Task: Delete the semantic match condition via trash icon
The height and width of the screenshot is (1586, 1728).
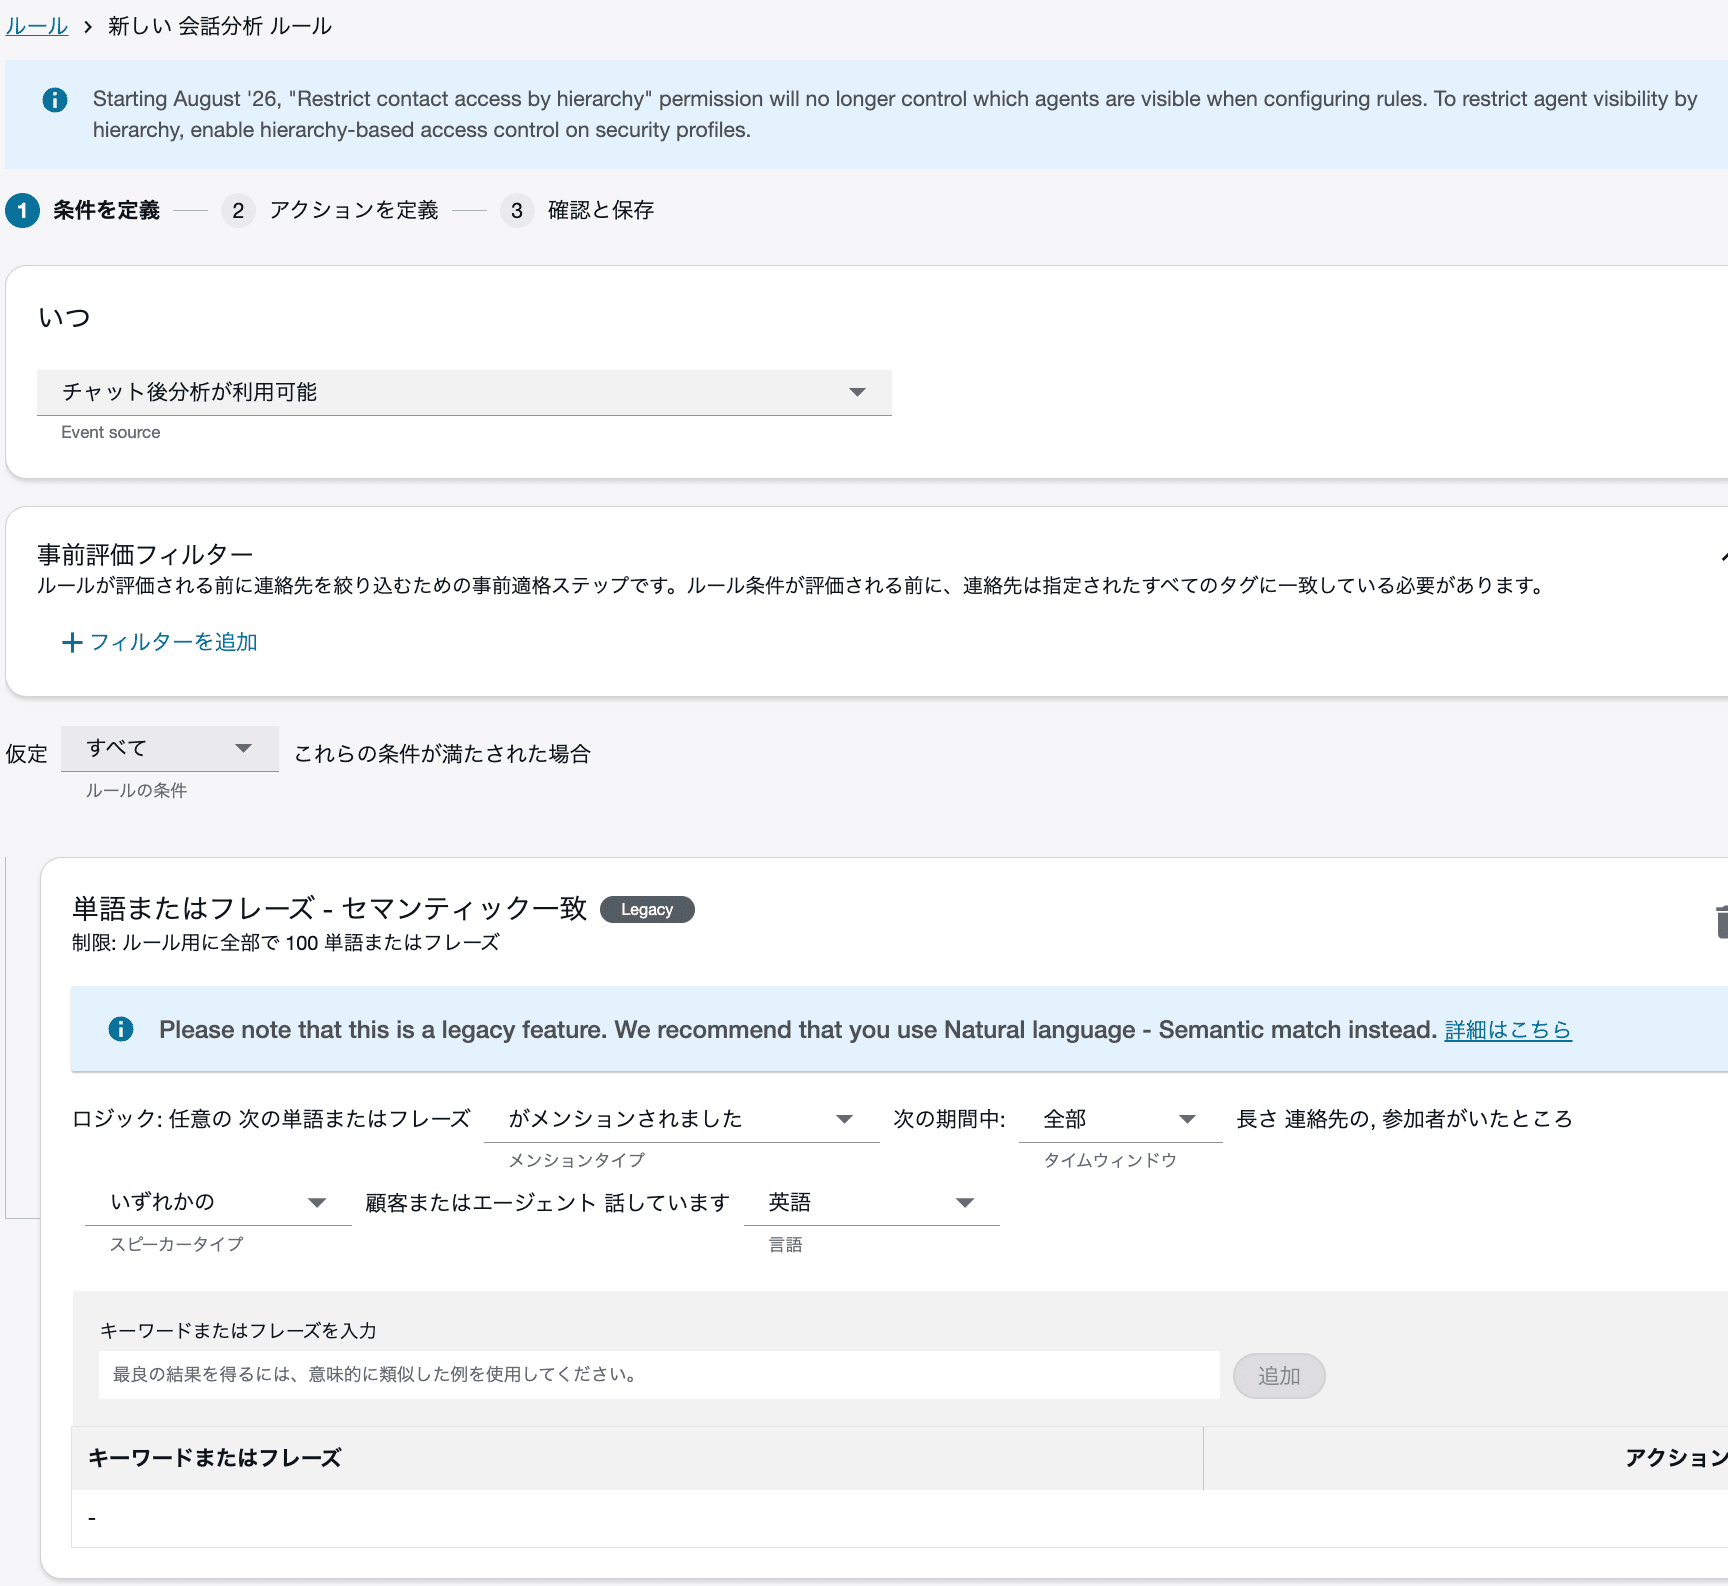Action: pos(1721,921)
